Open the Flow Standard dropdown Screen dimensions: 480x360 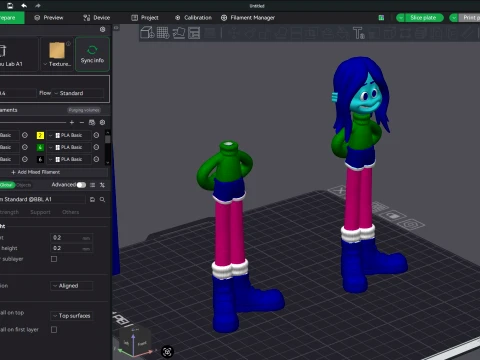(79, 93)
